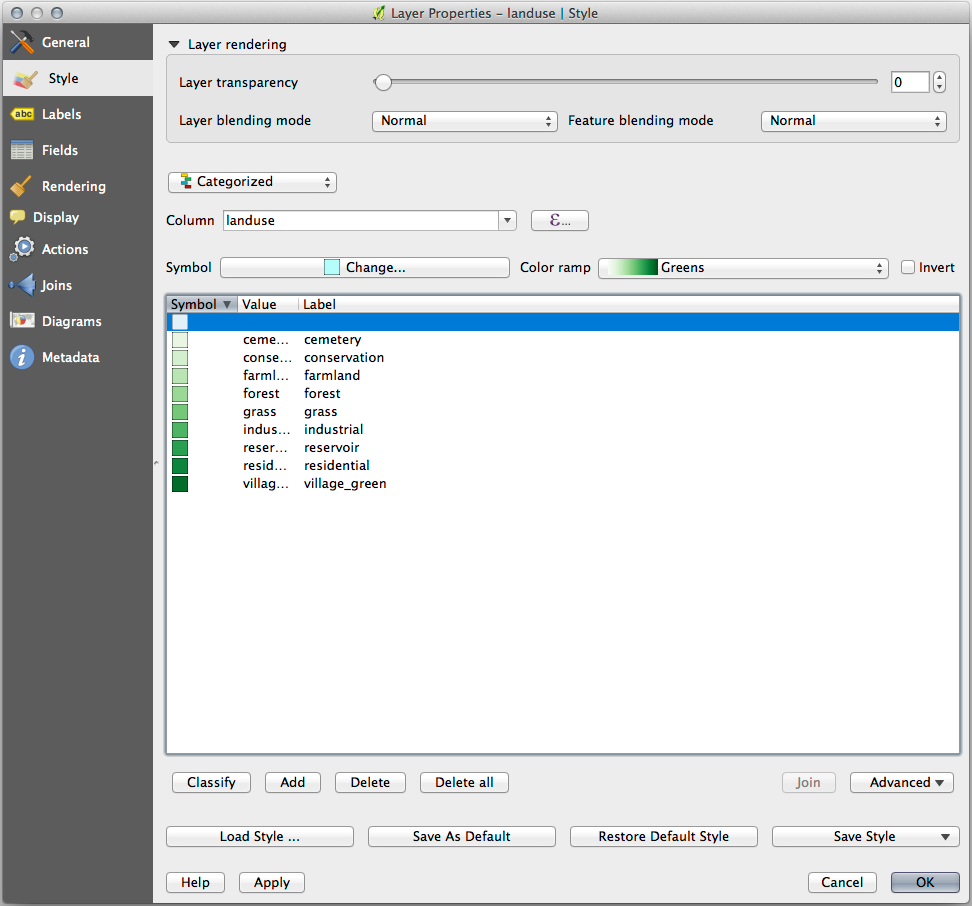Open the Greens color ramp dropdown

[x=742, y=268]
